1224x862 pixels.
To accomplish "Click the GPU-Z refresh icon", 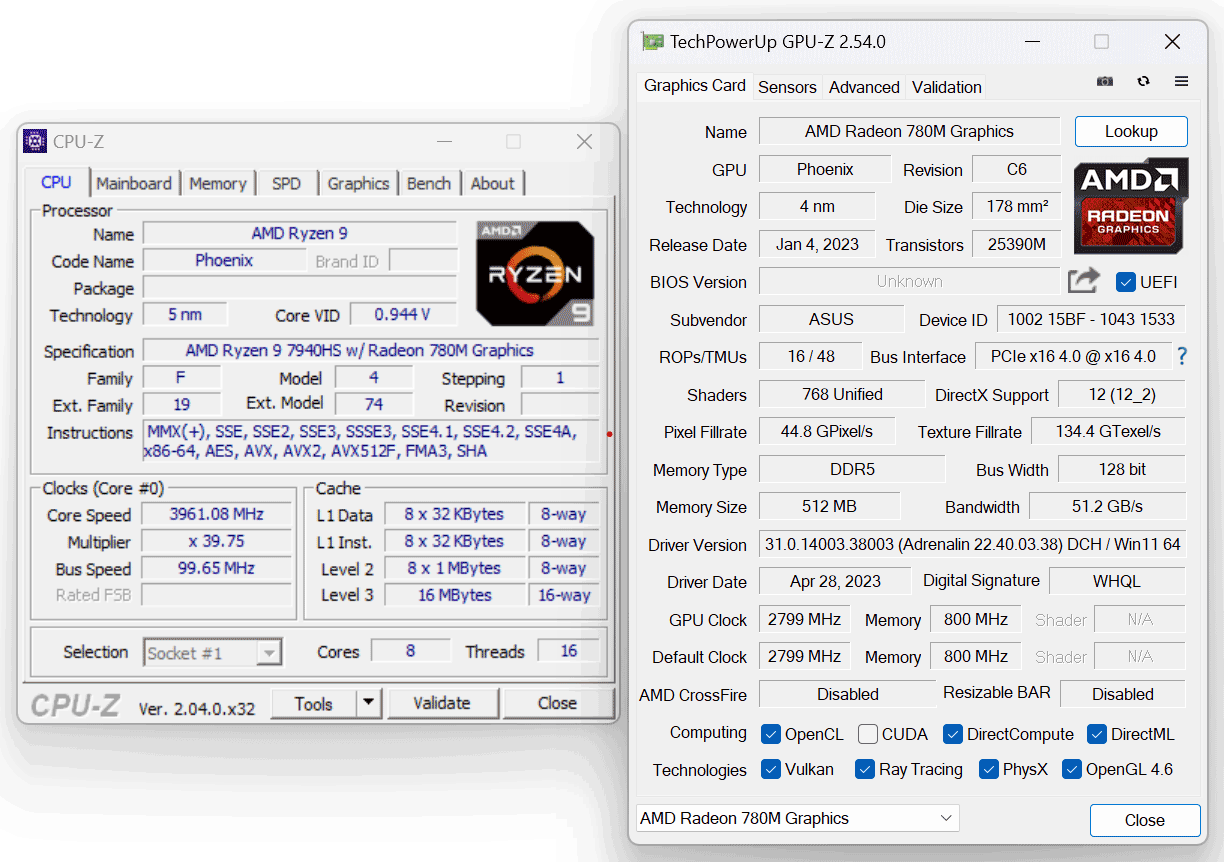I will pyautogui.click(x=1143, y=81).
